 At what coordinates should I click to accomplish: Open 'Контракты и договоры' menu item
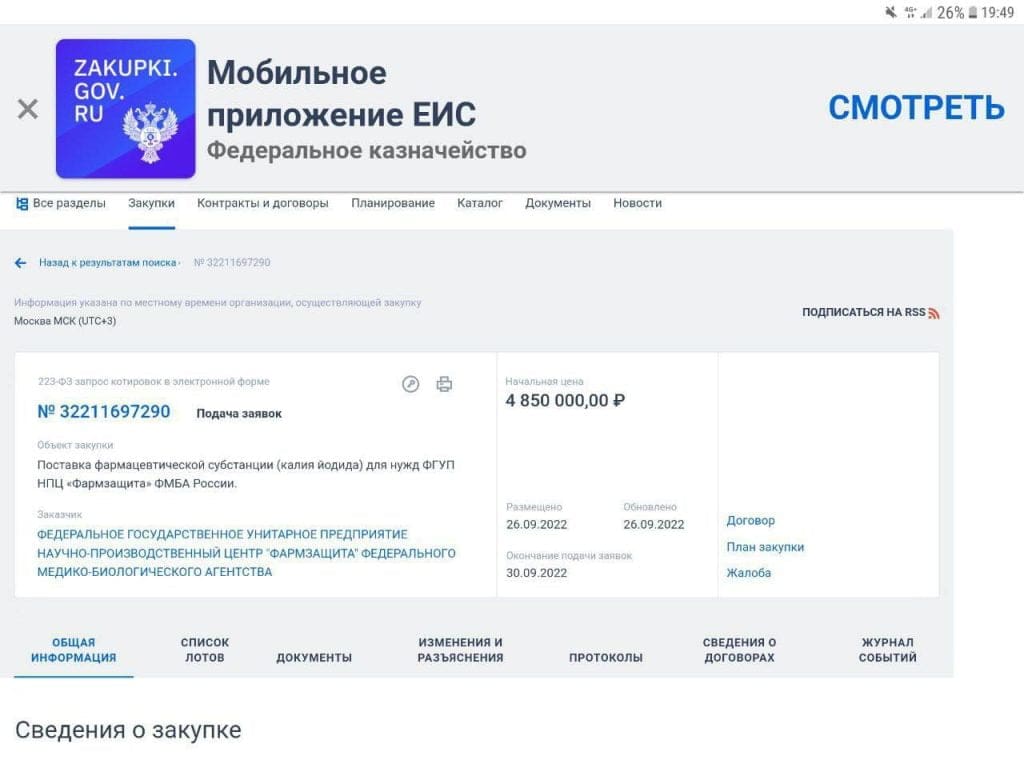coord(263,203)
